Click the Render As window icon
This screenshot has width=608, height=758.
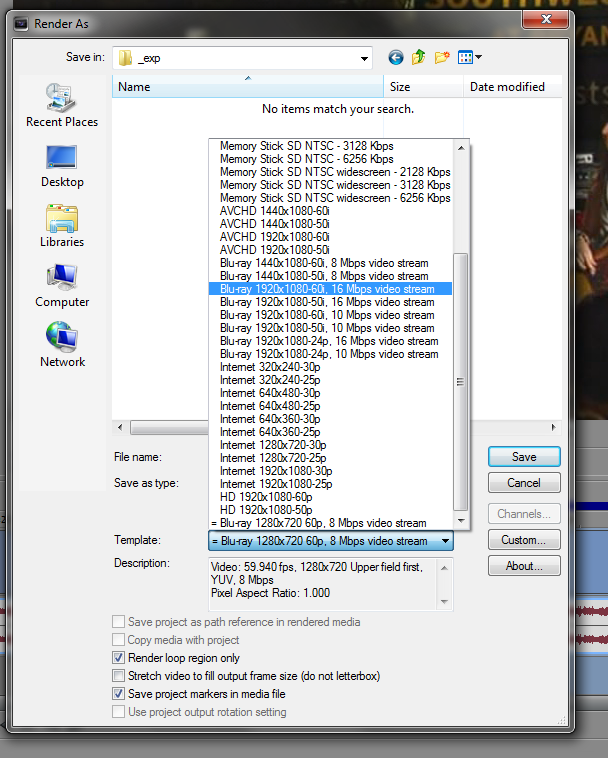tap(21, 24)
